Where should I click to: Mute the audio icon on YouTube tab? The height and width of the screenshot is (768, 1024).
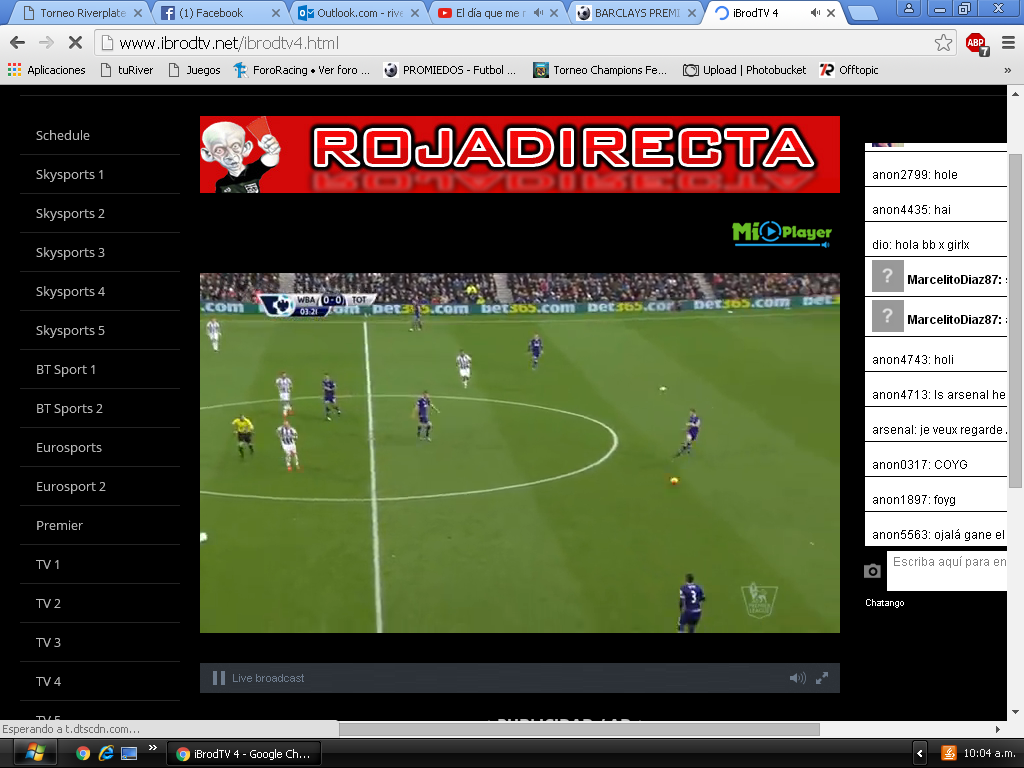[538, 13]
